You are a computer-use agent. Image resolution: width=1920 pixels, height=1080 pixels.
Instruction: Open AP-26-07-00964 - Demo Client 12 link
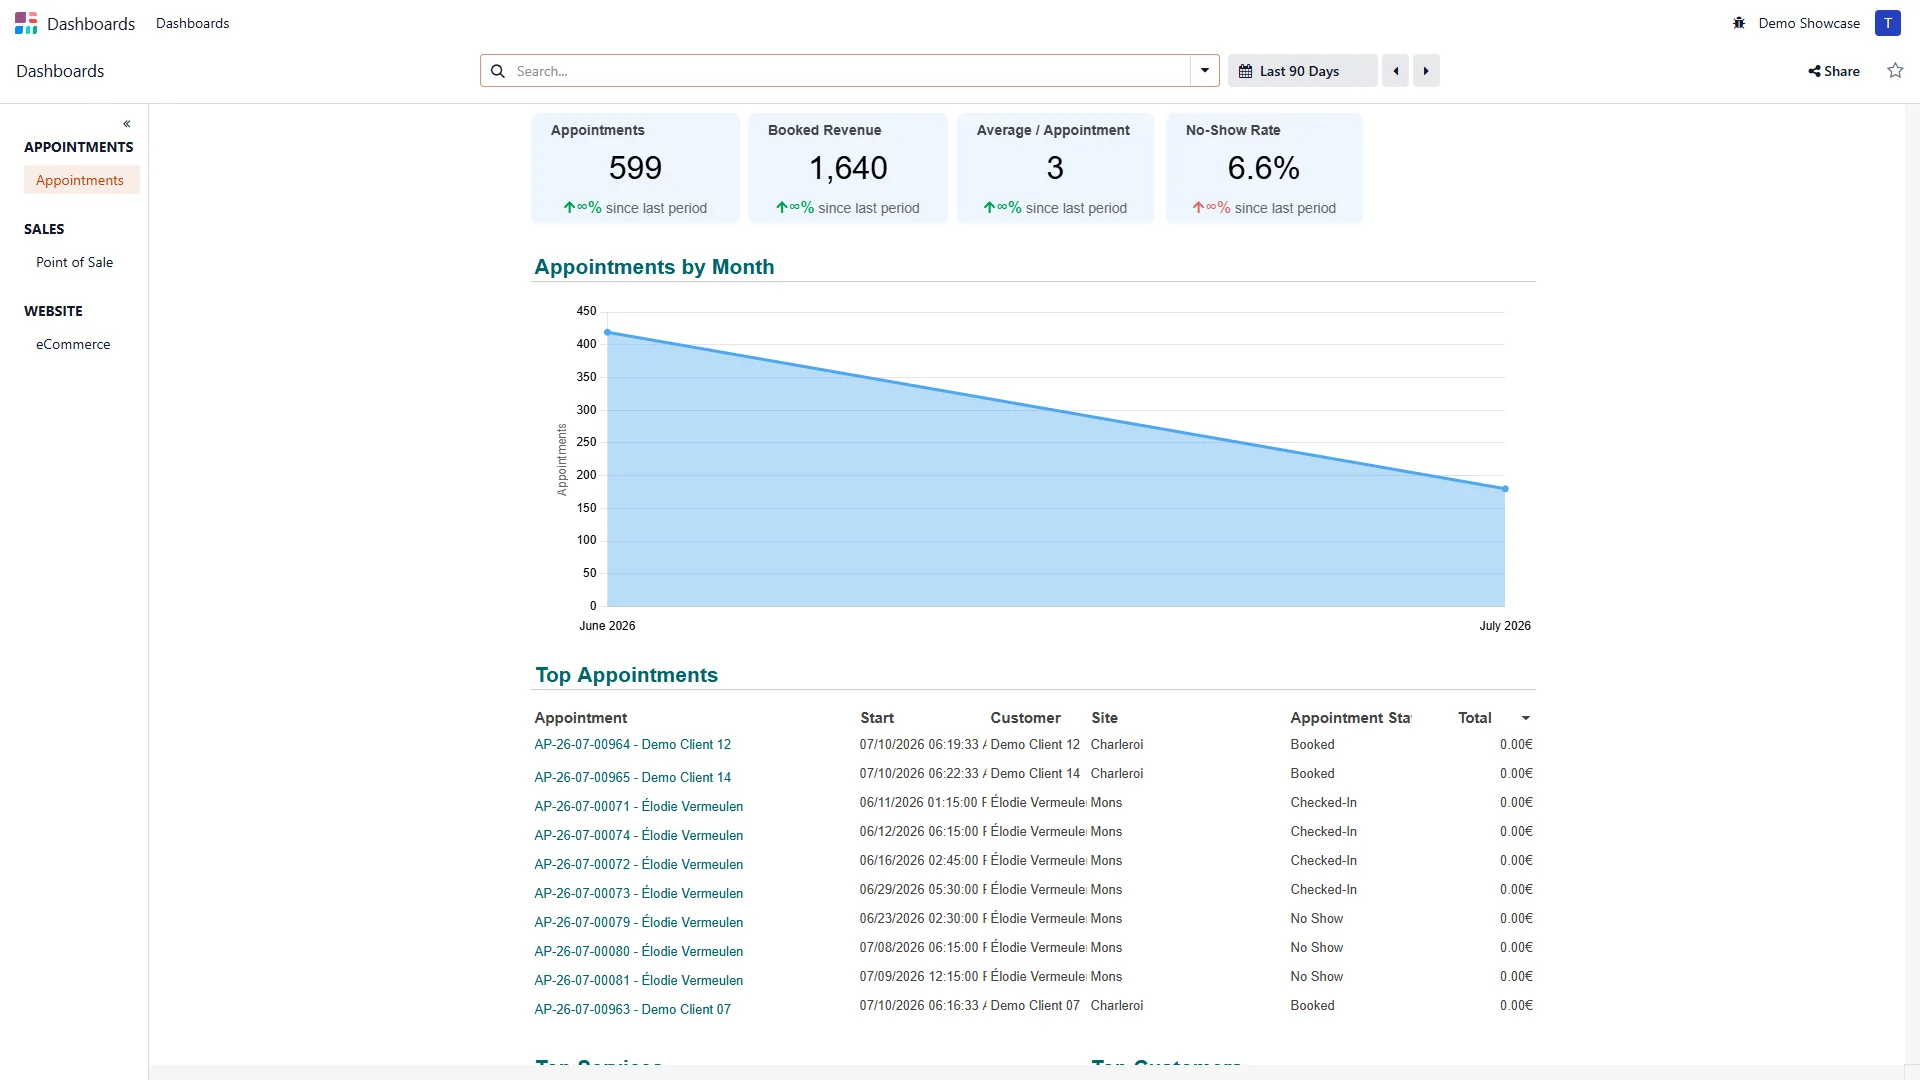[x=632, y=745]
